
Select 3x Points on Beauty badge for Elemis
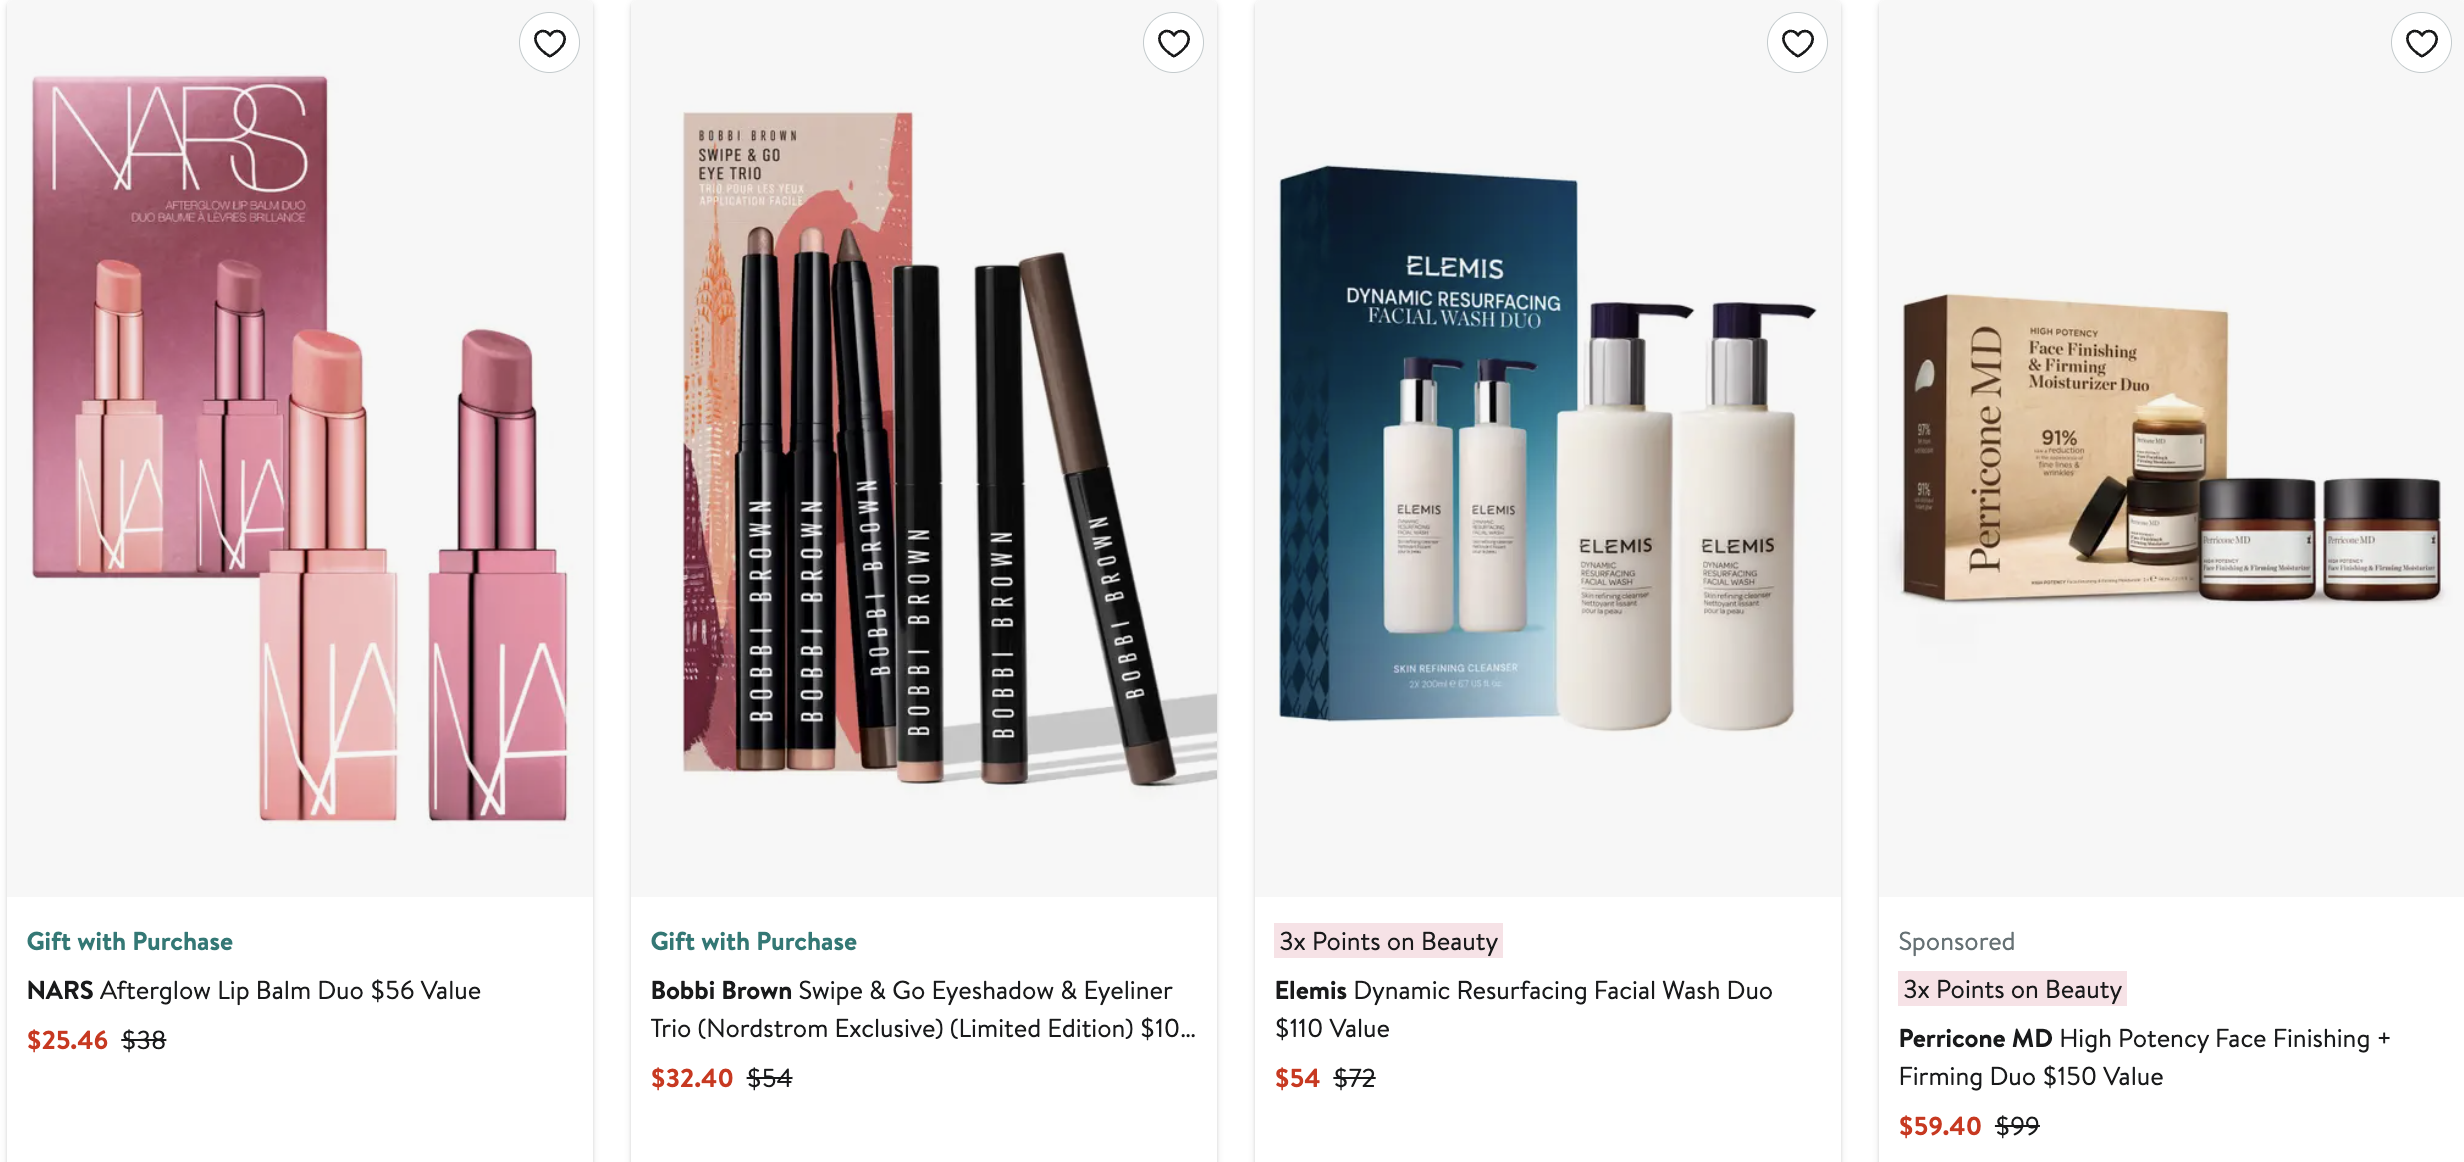[x=1389, y=941]
